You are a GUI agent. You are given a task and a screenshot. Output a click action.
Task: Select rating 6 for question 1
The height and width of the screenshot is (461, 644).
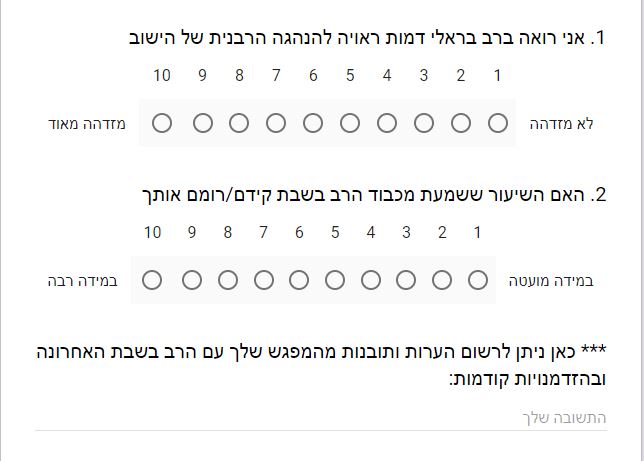pos(313,123)
